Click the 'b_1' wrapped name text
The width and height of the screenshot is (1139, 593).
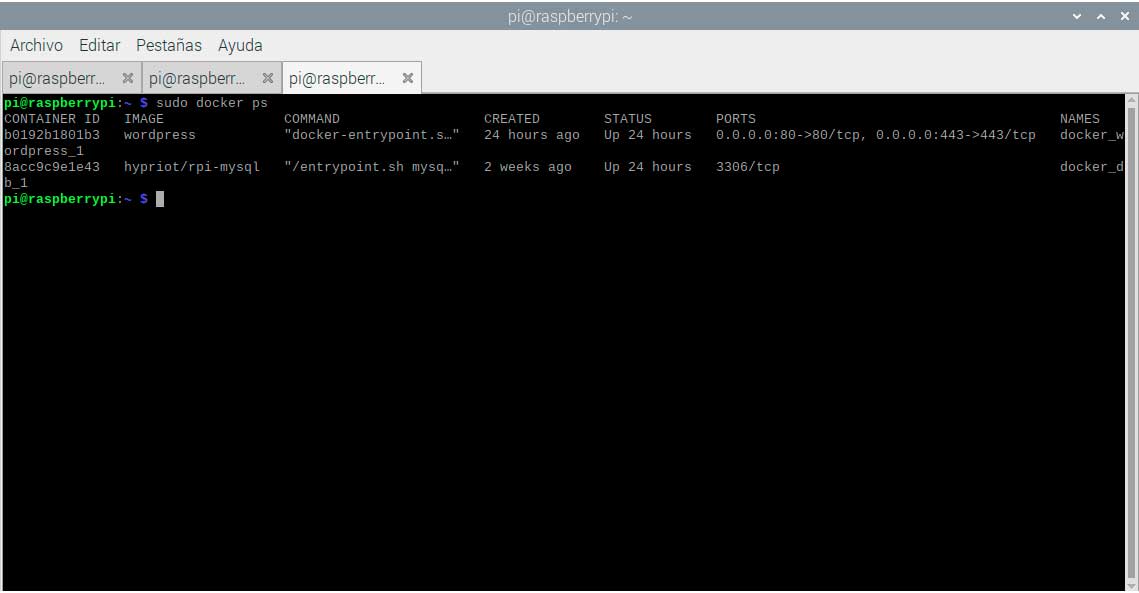[x=15, y=183]
